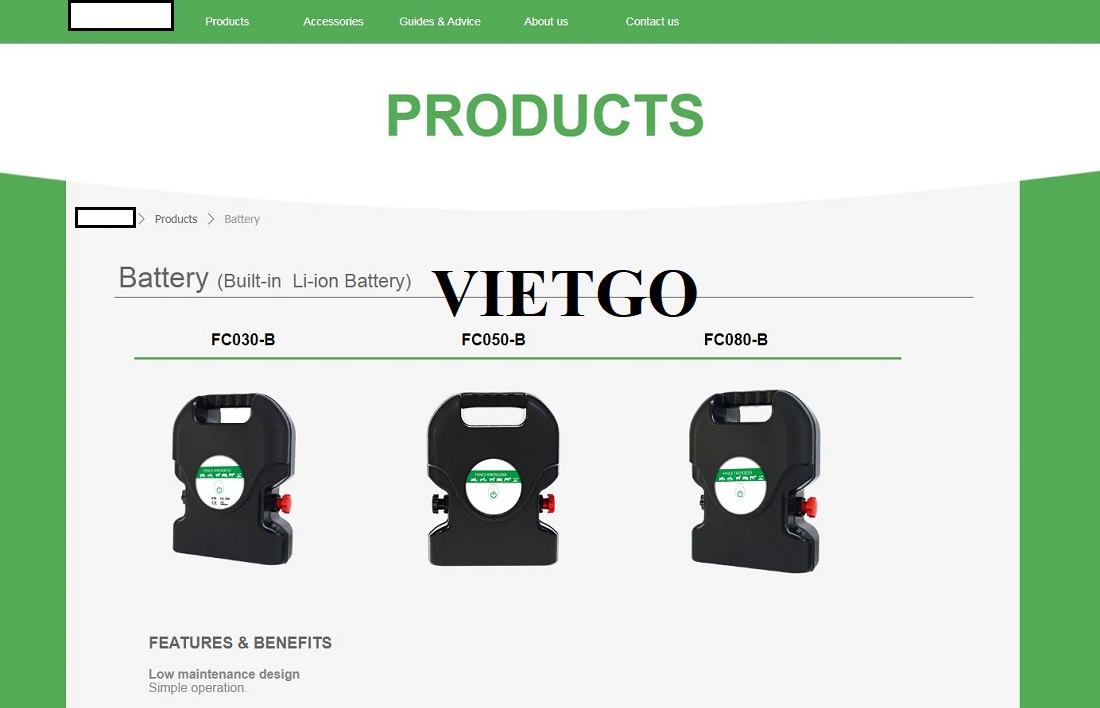This screenshot has height=708, width=1100.
Task: Open the Contact us page
Action: (x=652, y=22)
